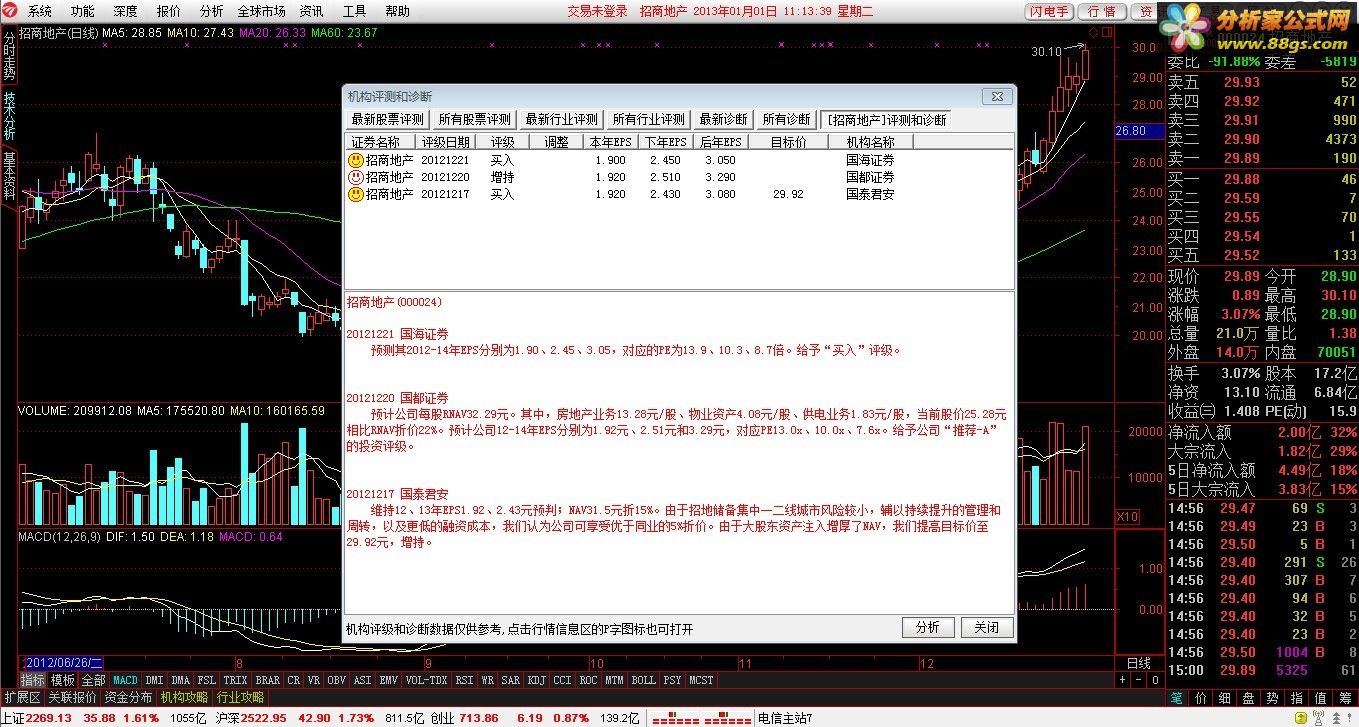Switch to 最新行业评测 tab
The width and height of the screenshot is (1359, 727).
(561, 119)
